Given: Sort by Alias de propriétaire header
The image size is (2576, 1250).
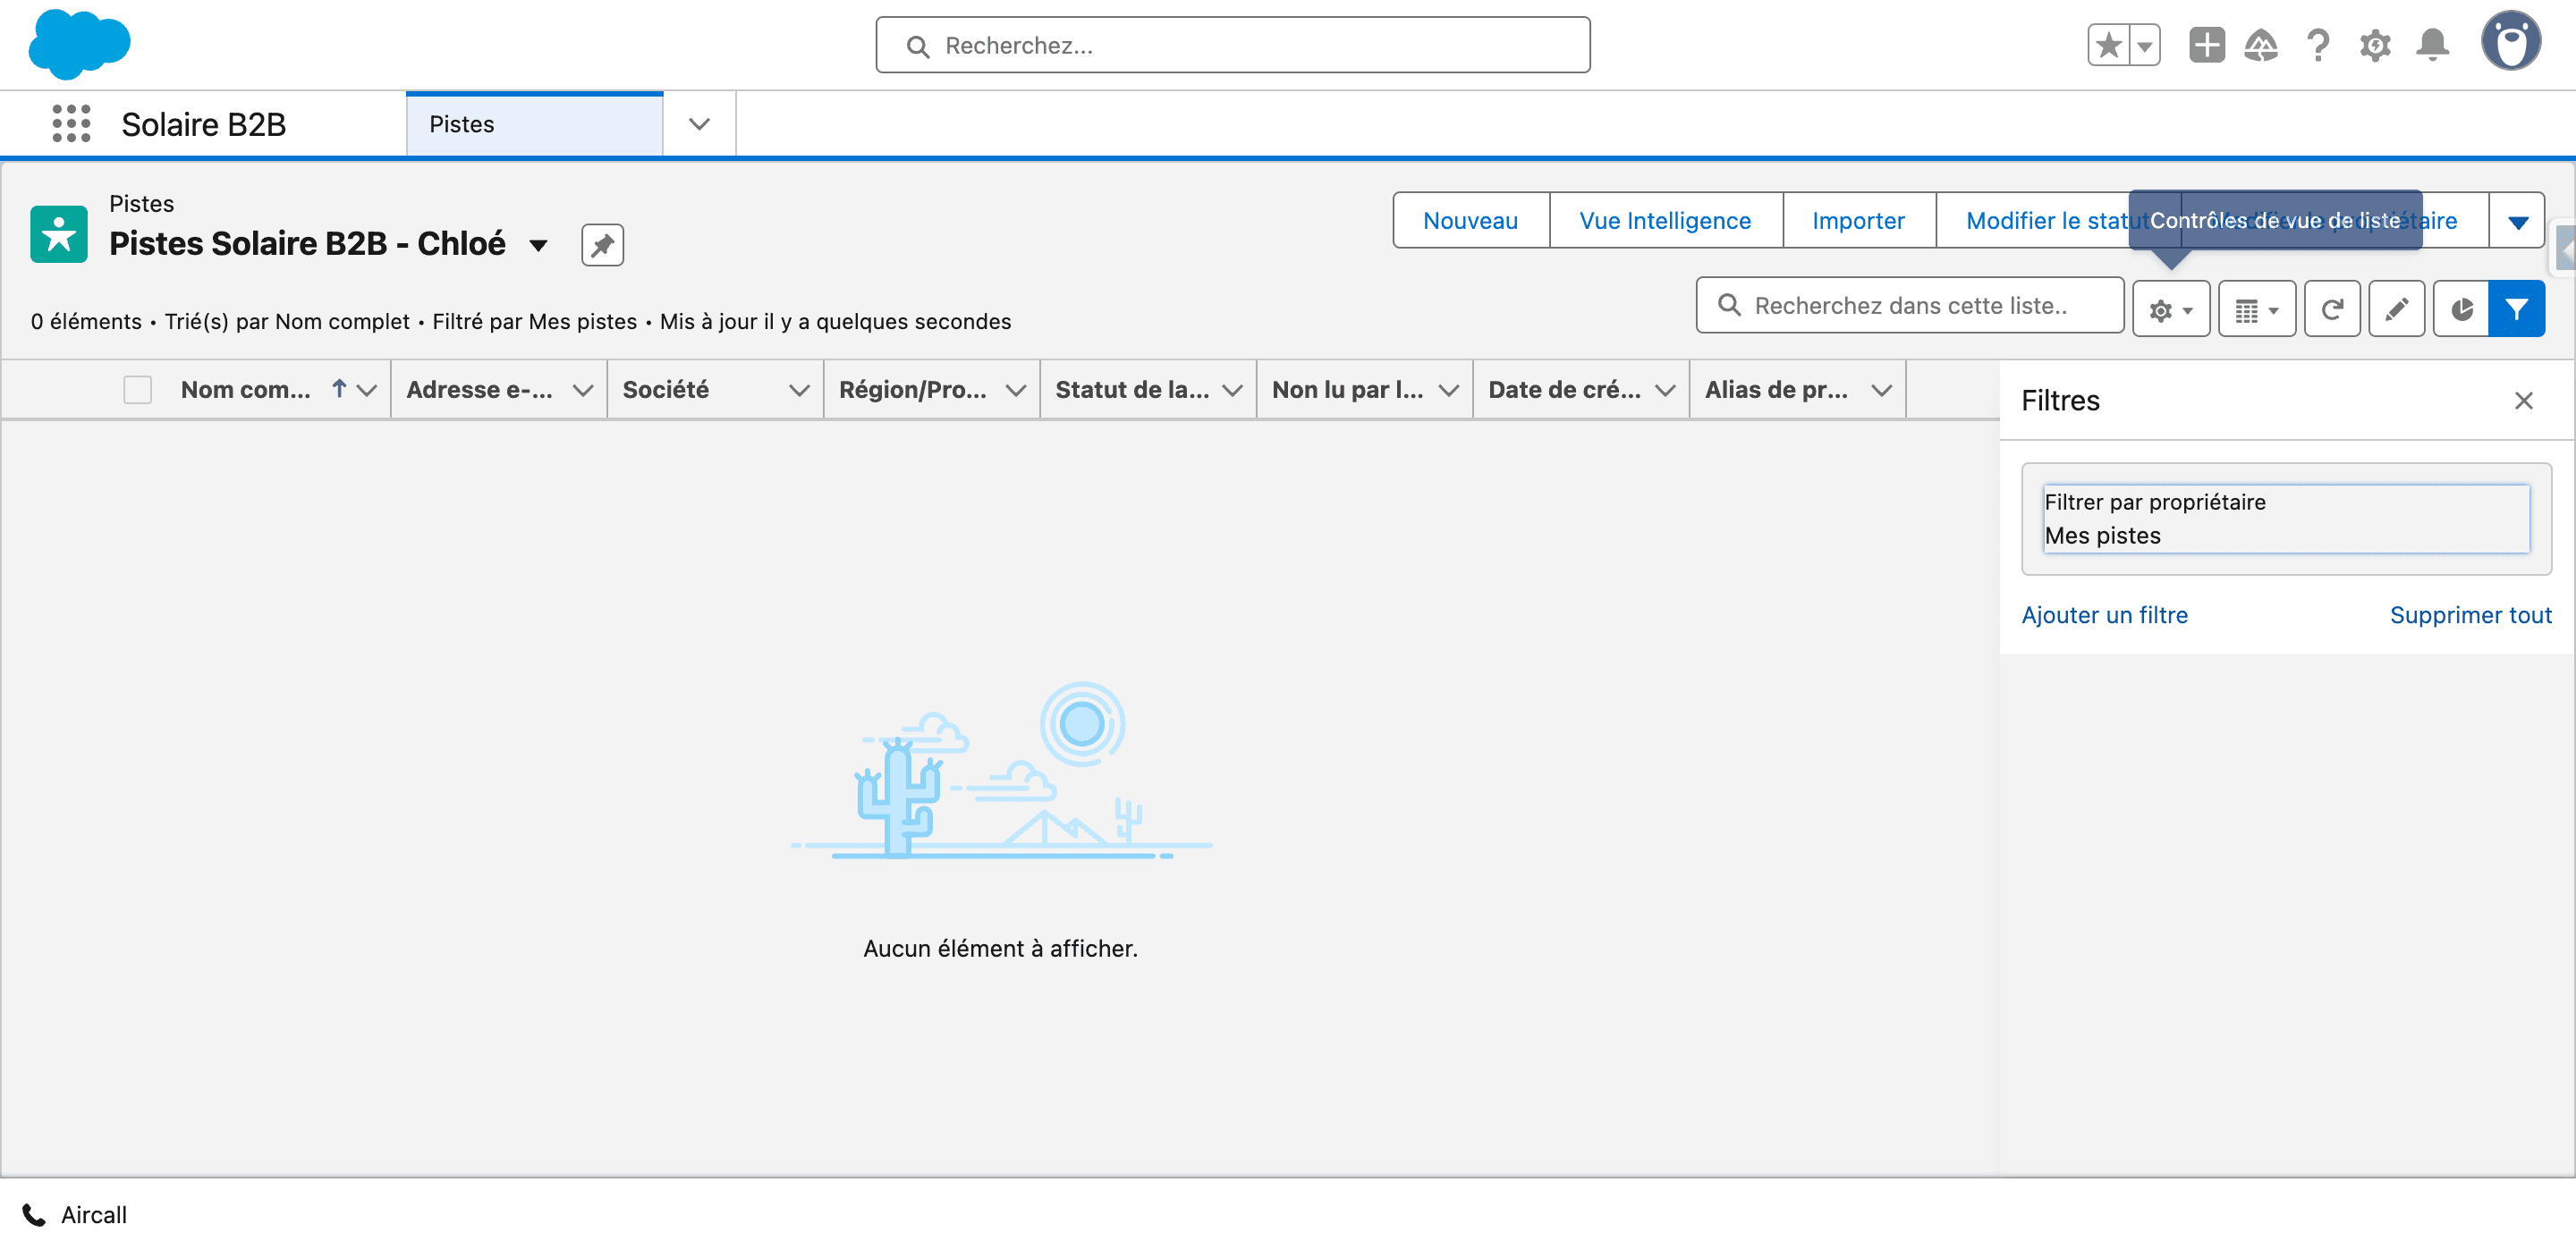Looking at the screenshot, I should (1776, 390).
